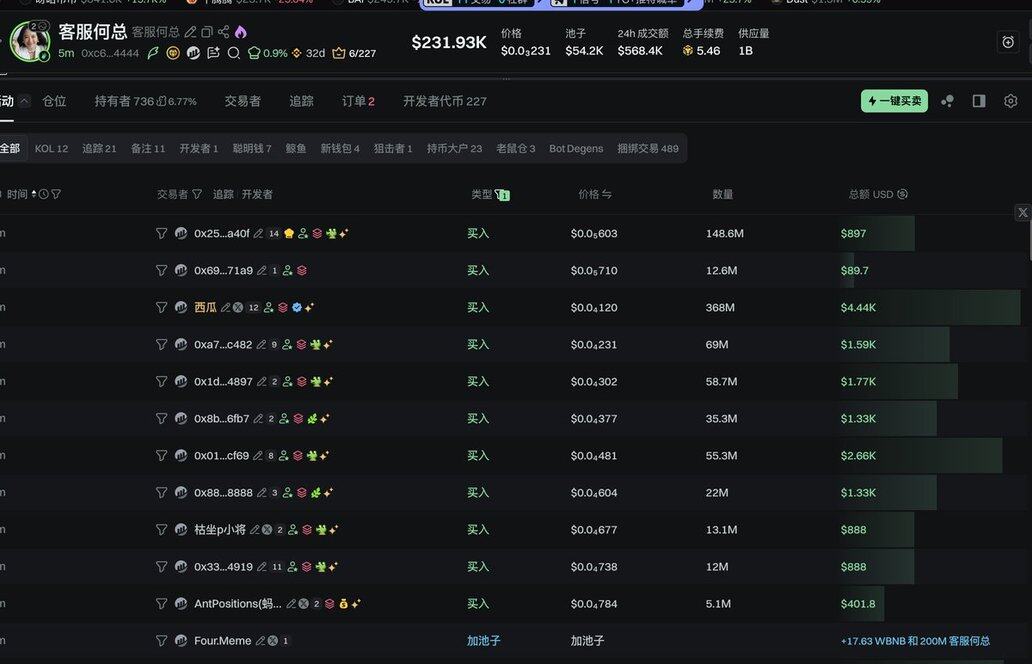Screen dimensions: 1032x664
Task: Click the share icon next to 客服何总
Action: coord(223,32)
